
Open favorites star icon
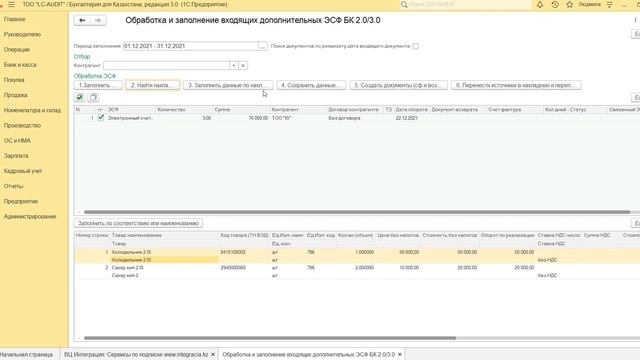pos(569,4)
